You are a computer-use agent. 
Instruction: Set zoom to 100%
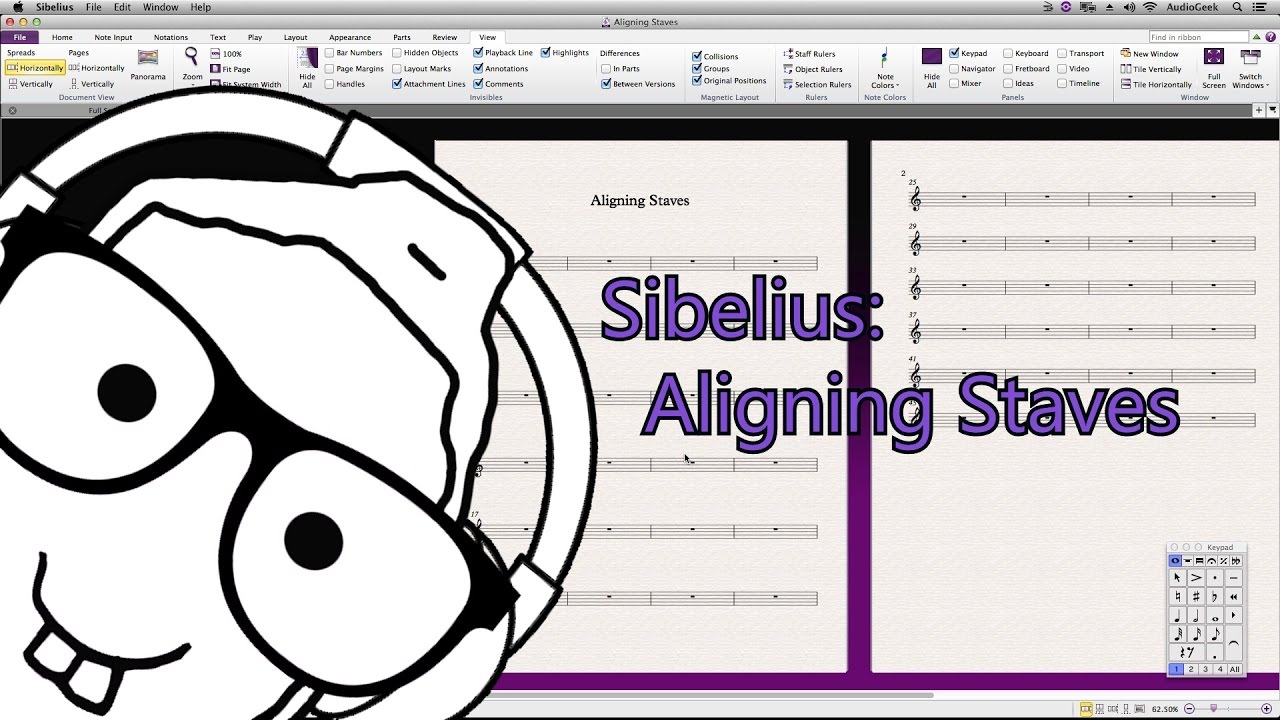(226, 54)
